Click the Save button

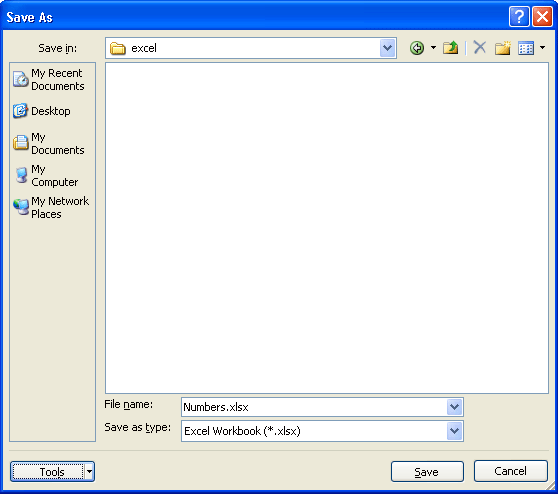pyautogui.click(x=427, y=472)
